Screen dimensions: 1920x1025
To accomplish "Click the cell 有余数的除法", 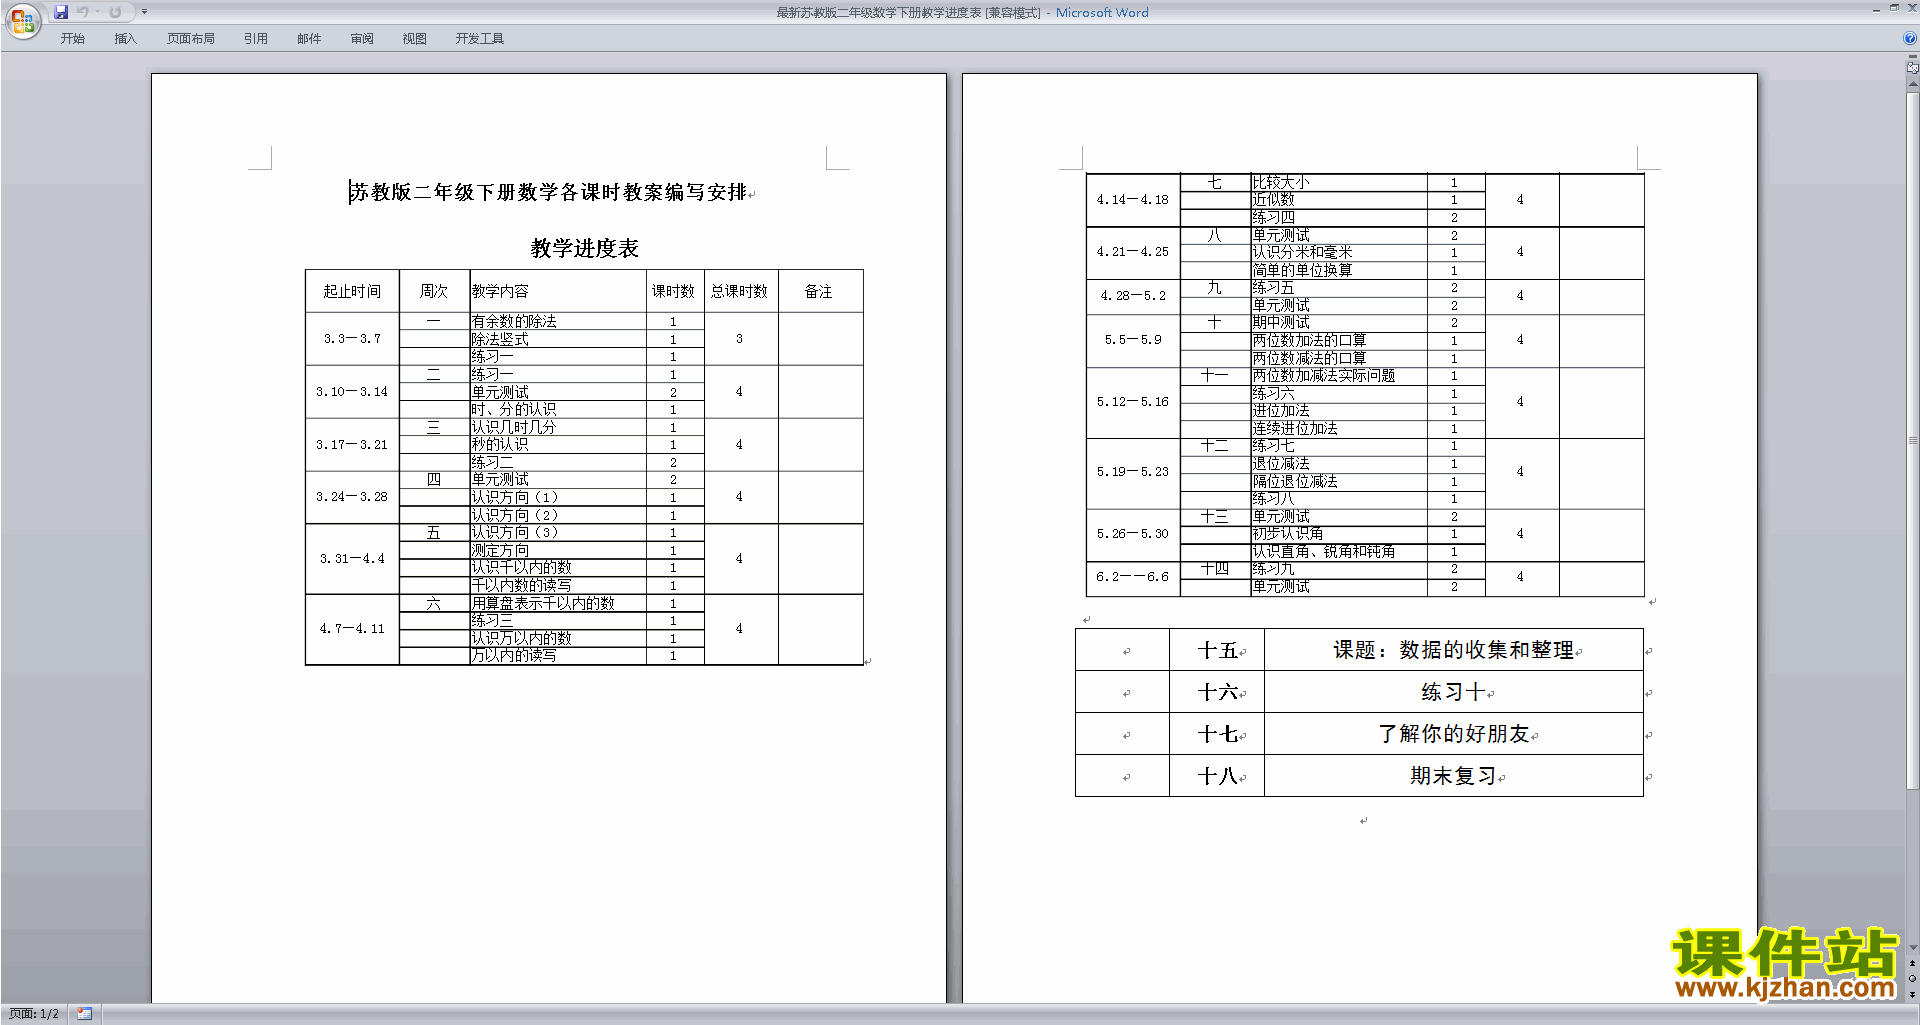I will point(558,322).
